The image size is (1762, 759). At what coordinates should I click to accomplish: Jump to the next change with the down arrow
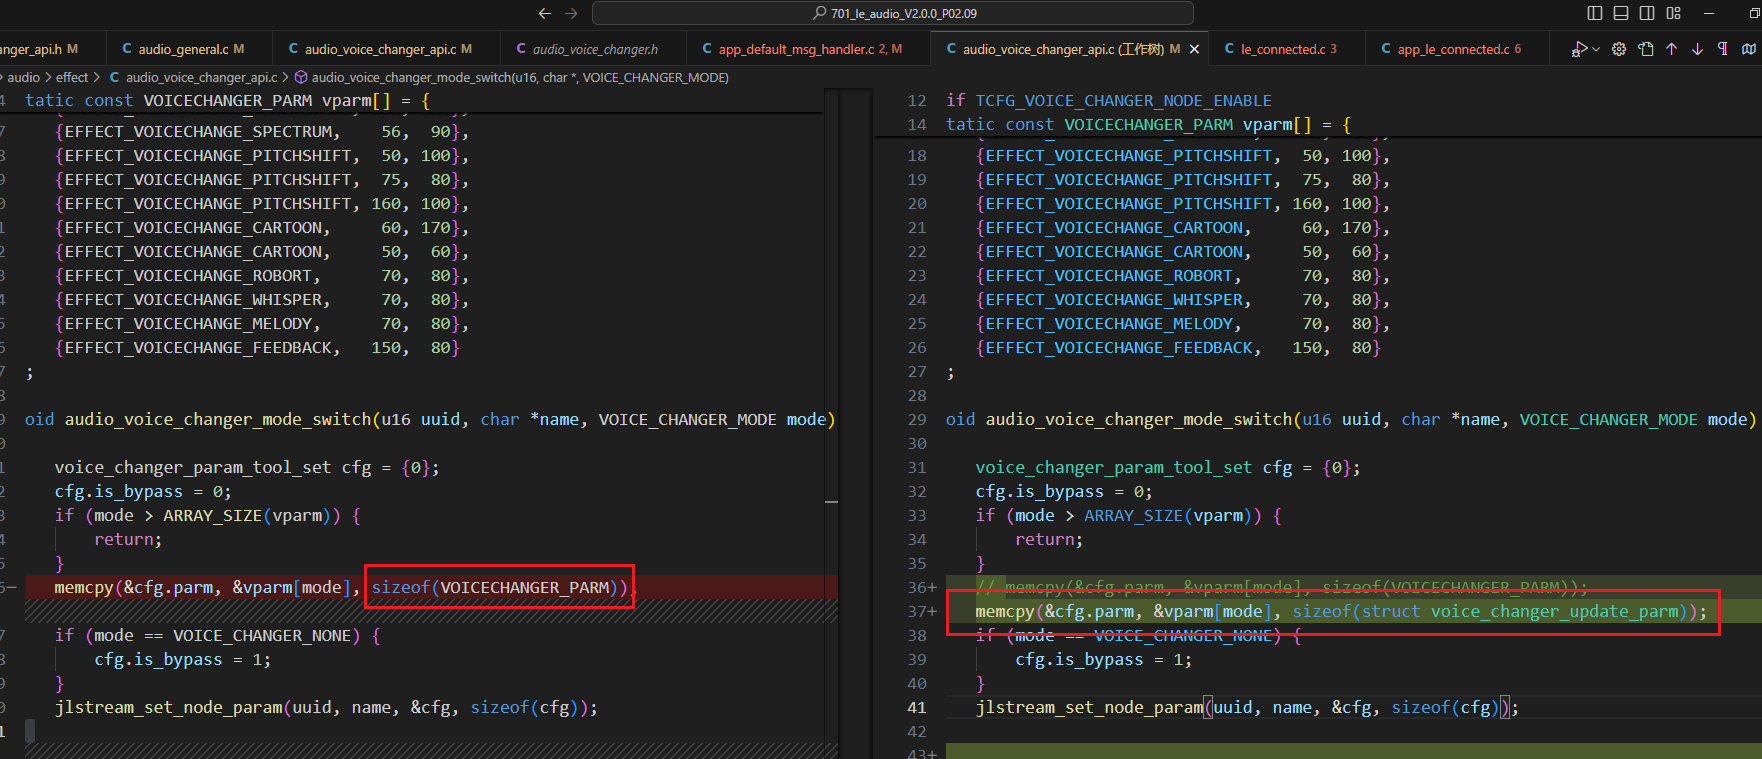[x=1697, y=49]
